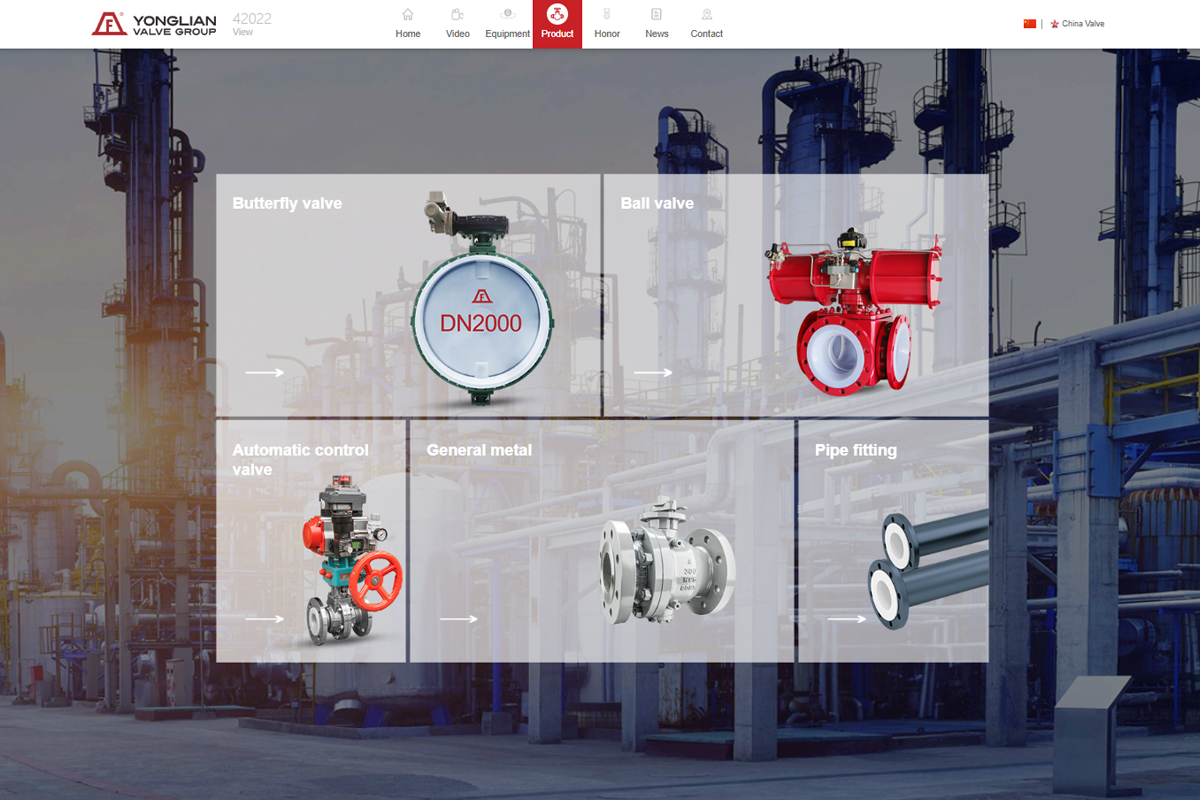Image resolution: width=1200 pixels, height=800 pixels.
Task: Click the Chinese flag language icon
Action: (x=1029, y=24)
